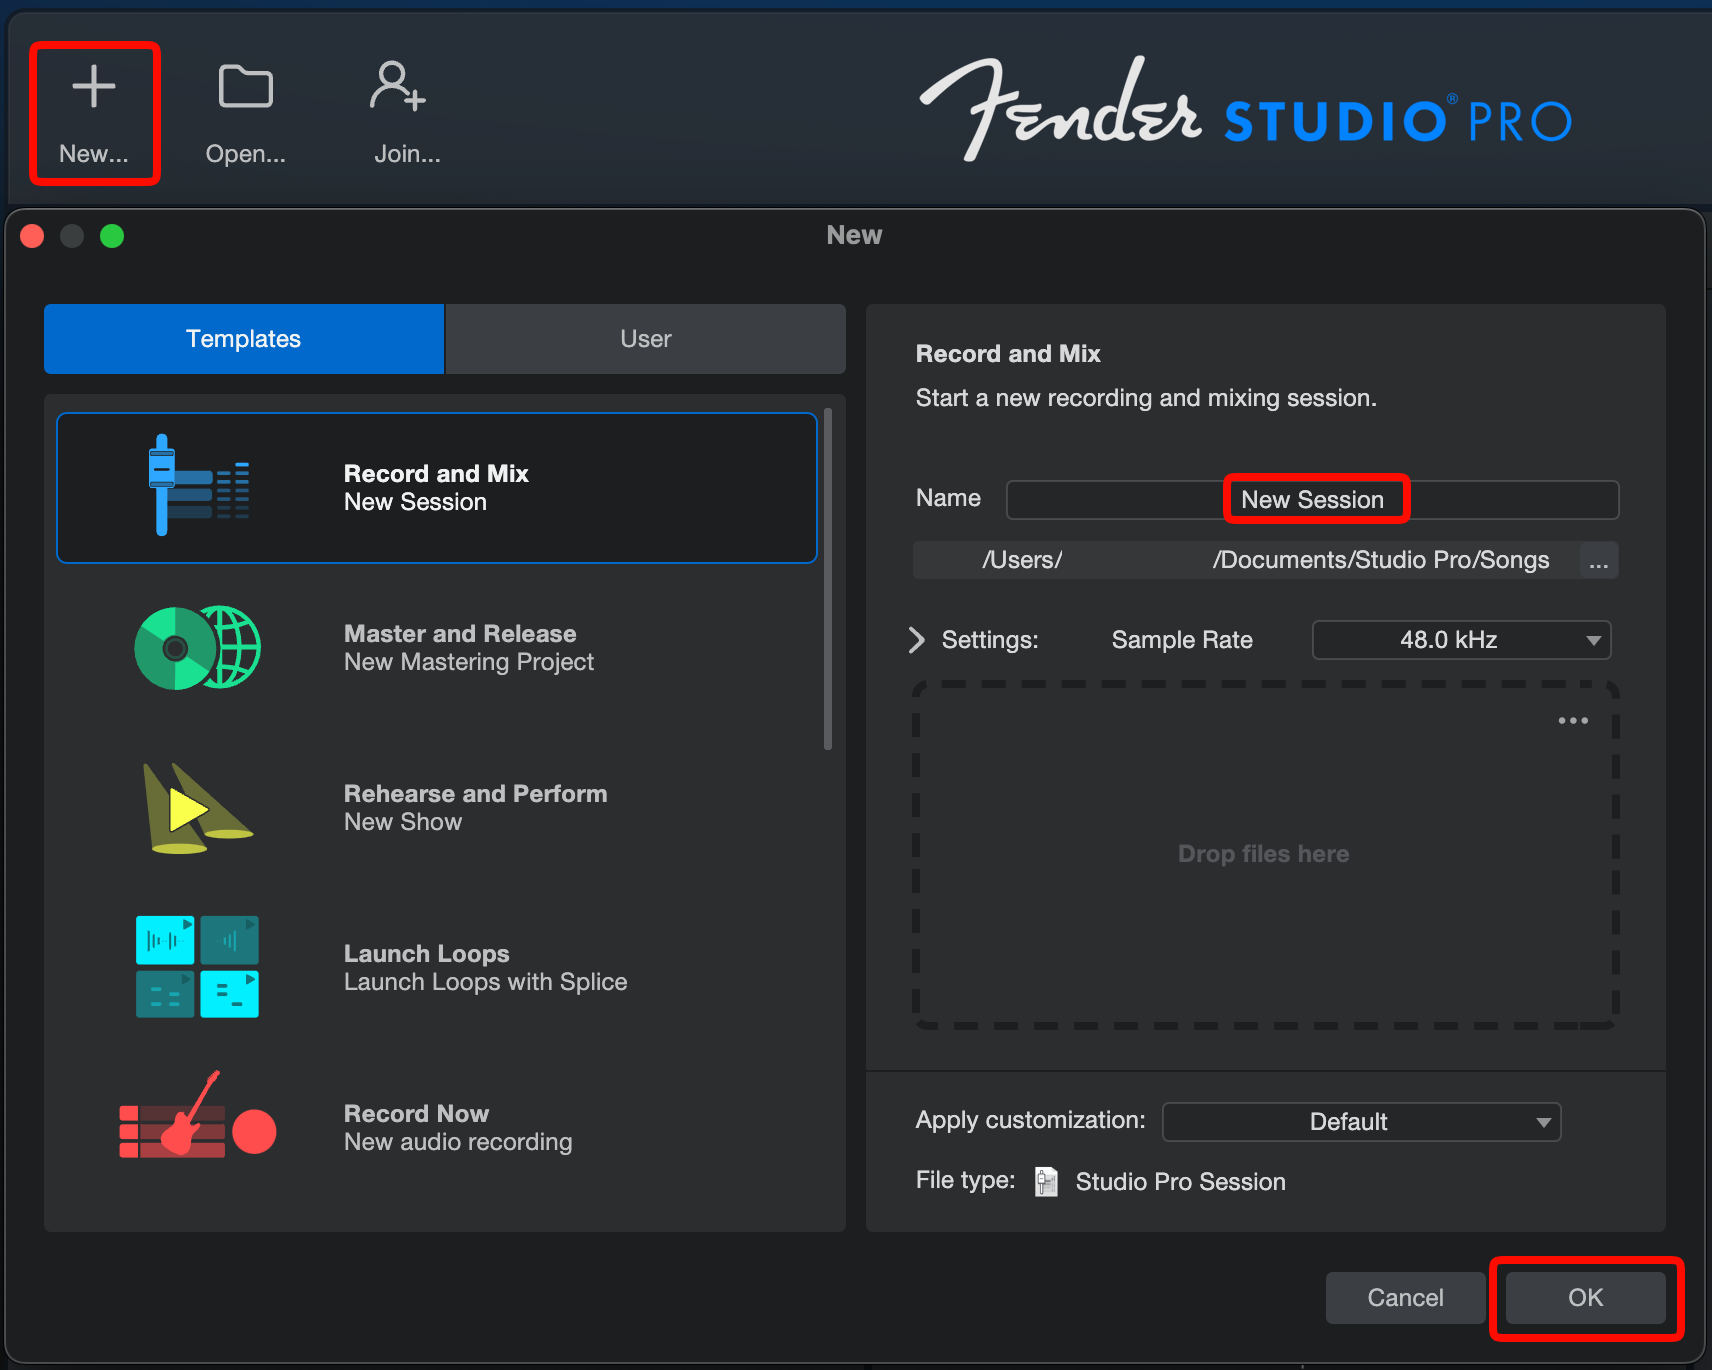
Task: Switch to the Templates tab
Action: [244, 339]
